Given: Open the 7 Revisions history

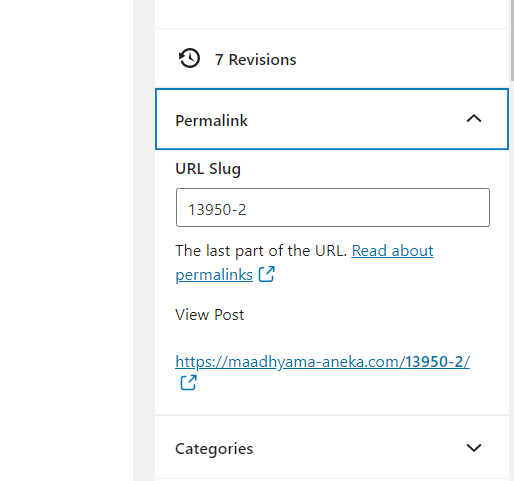Looking at the screenshot, I should pos(255,60).
